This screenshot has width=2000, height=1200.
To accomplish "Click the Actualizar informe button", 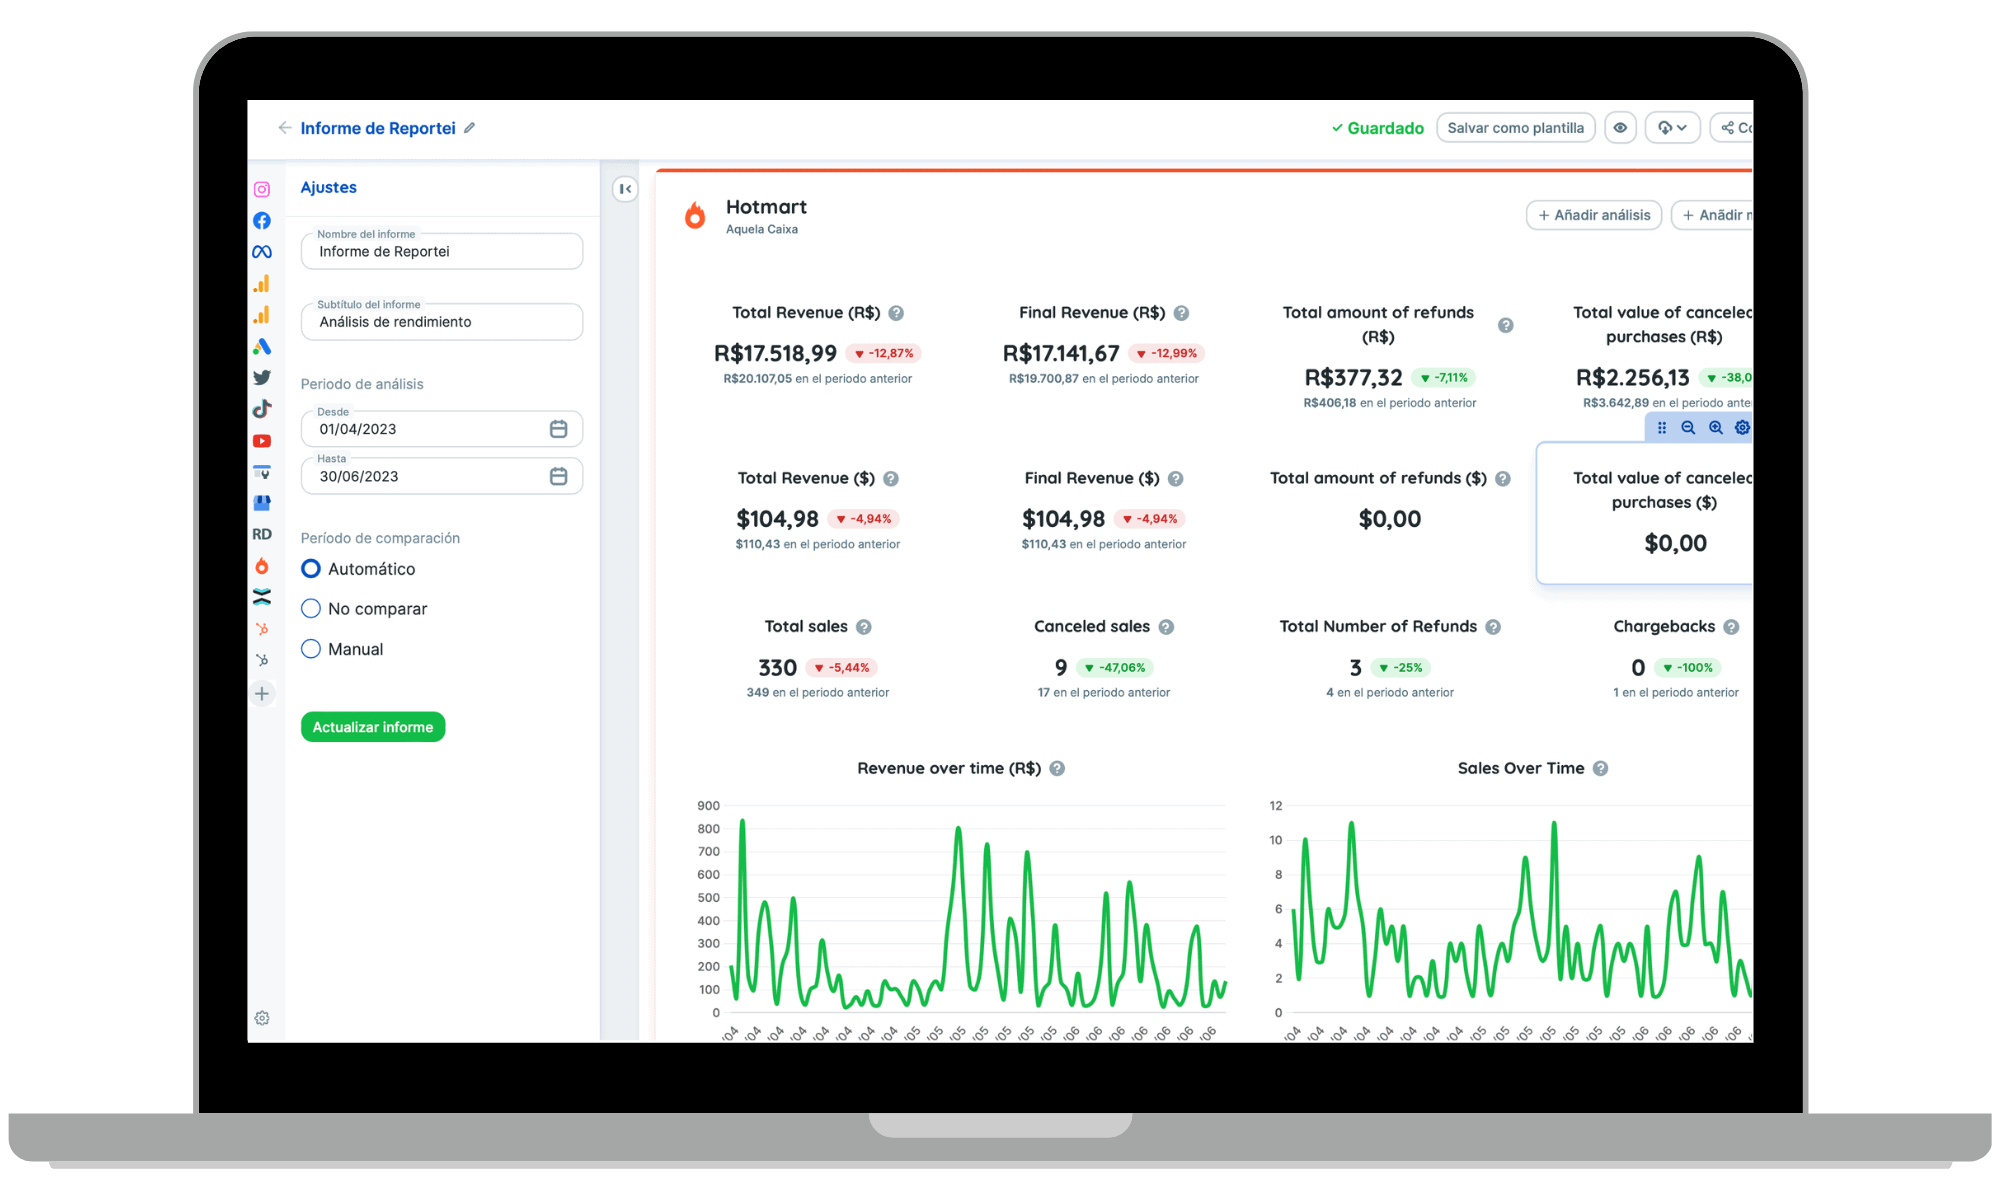I will [x=373, y=727].
